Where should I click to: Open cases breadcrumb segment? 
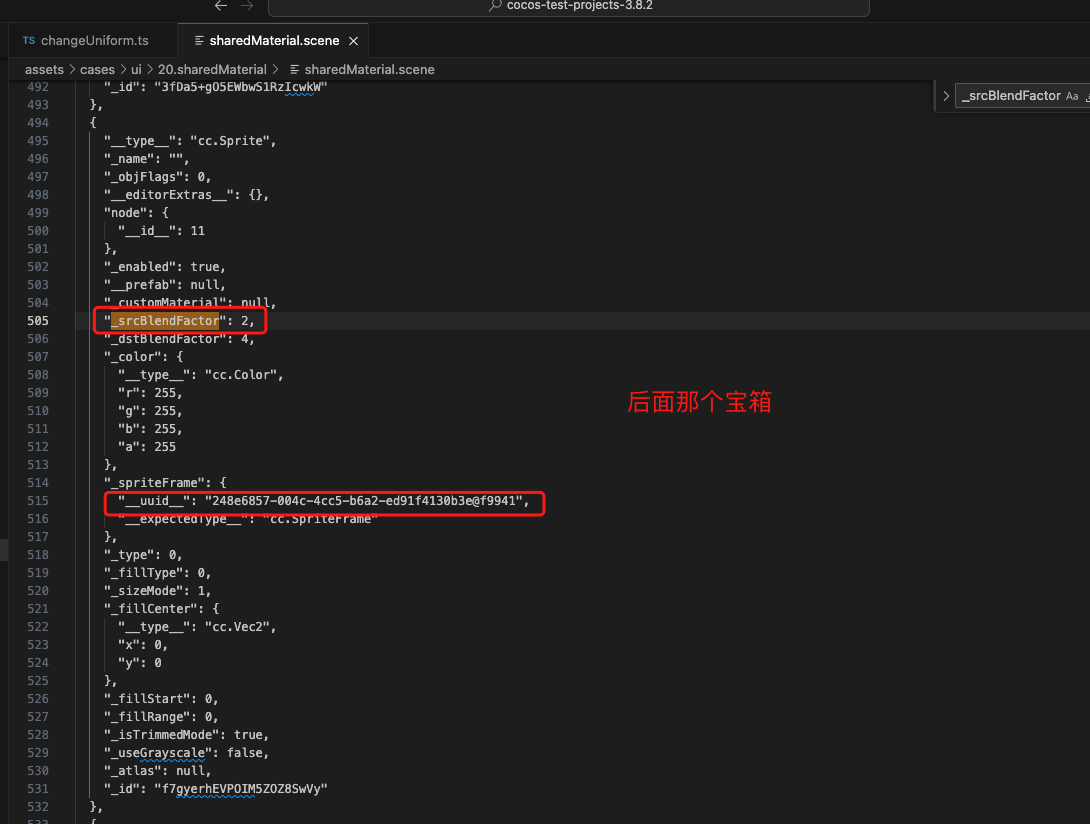(x=97, y=70)
